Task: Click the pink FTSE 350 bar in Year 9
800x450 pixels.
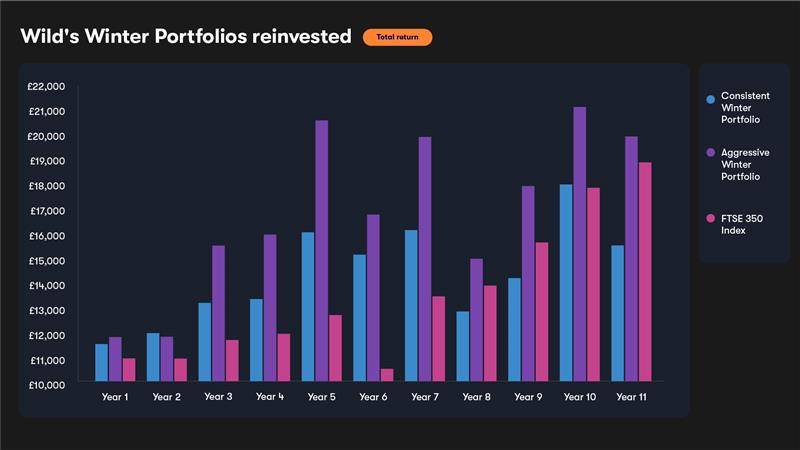Action: [541, 311]
